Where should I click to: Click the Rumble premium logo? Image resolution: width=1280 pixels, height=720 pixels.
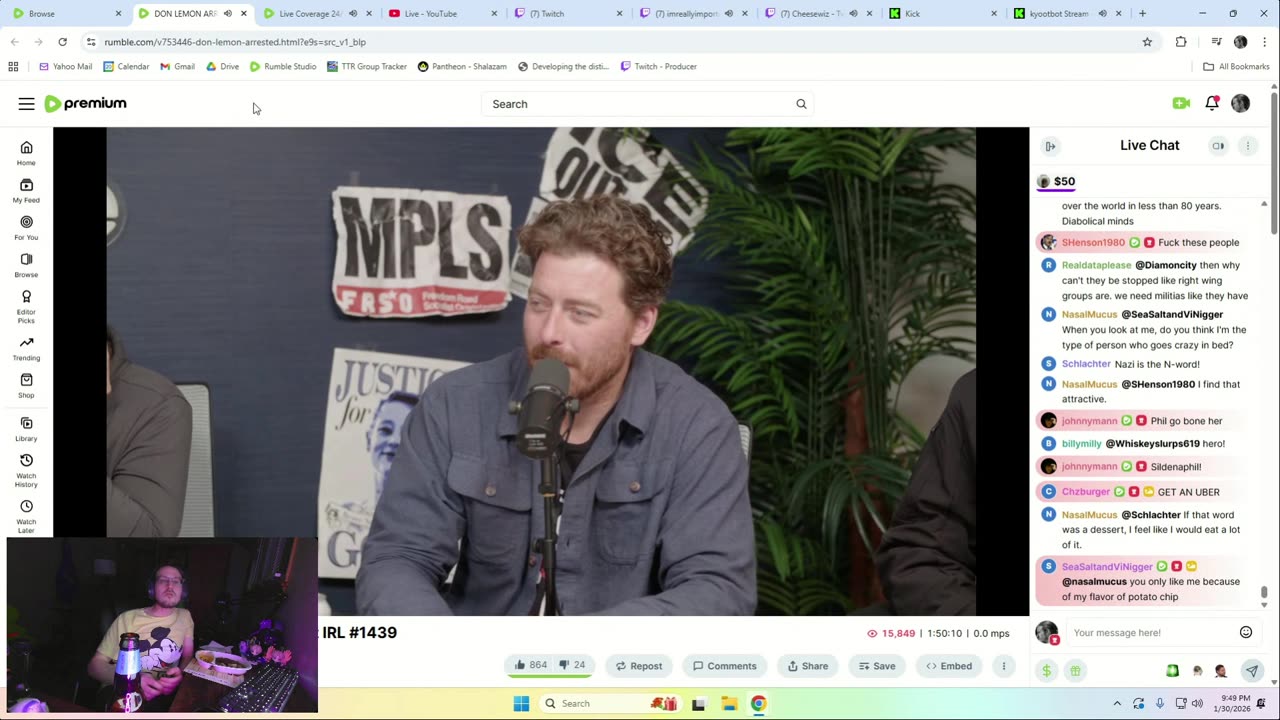85,104
